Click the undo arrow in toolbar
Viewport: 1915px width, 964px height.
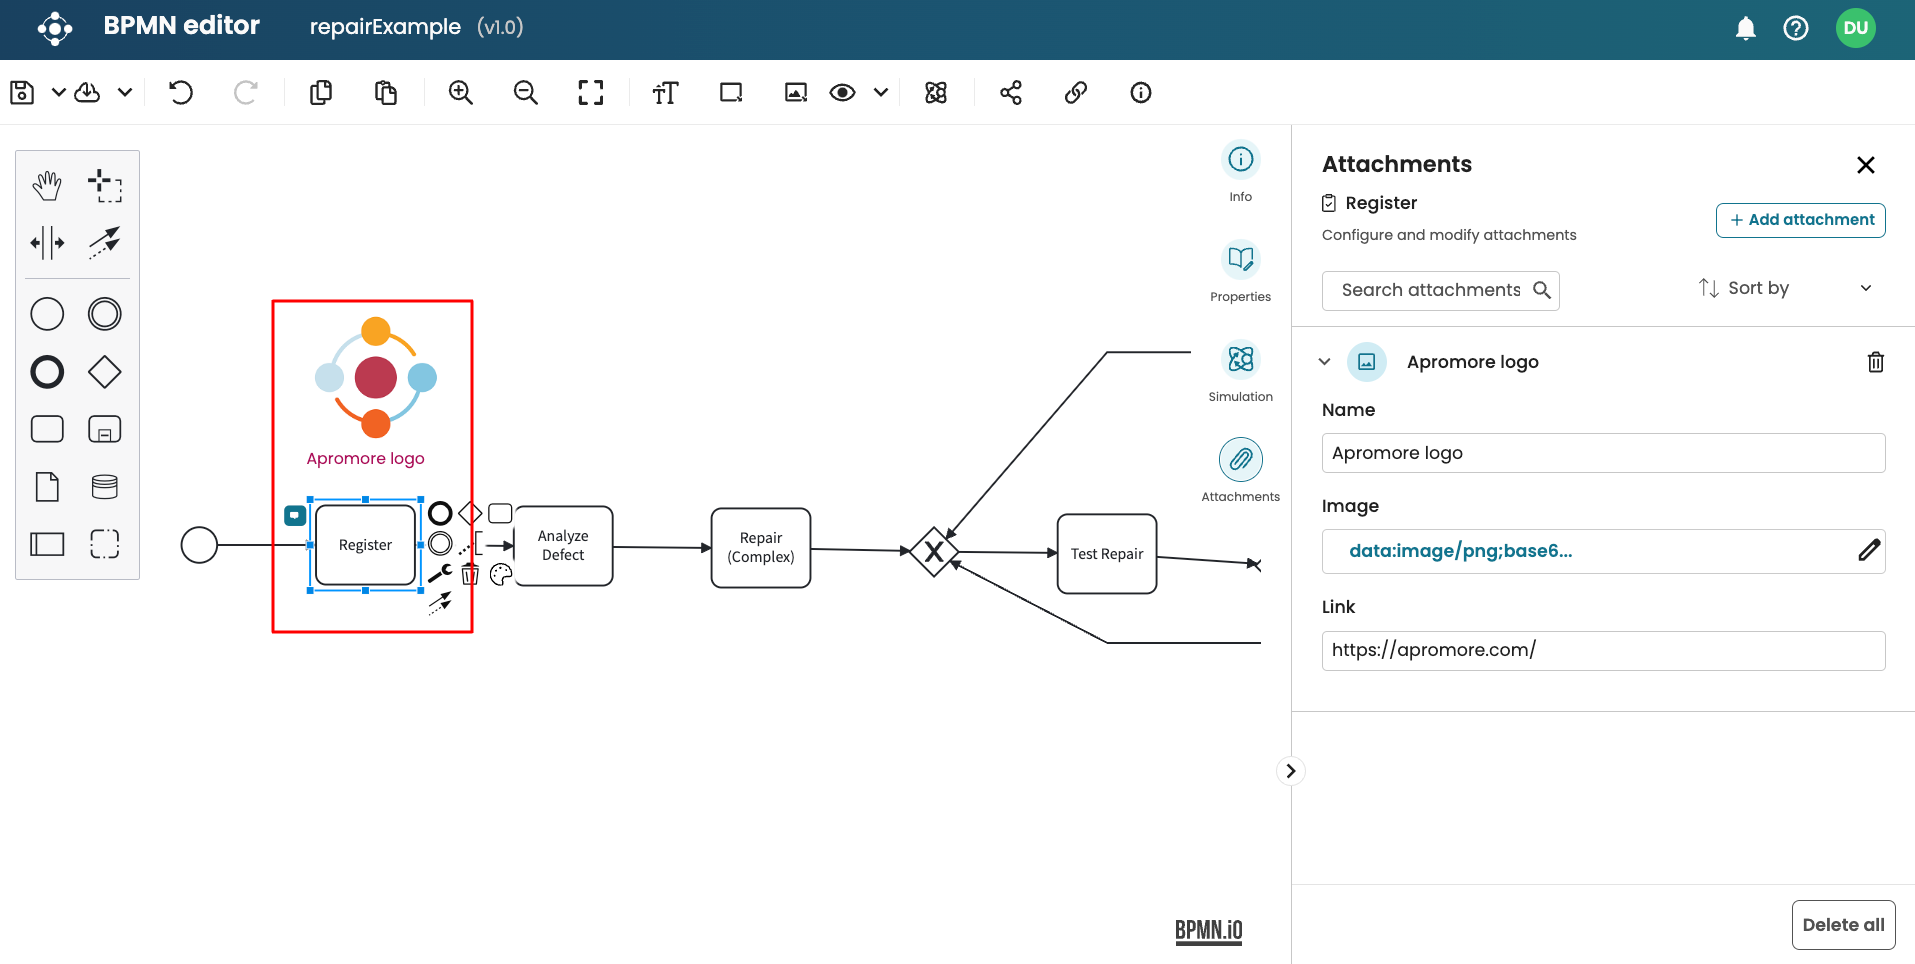tap(181, 93)
